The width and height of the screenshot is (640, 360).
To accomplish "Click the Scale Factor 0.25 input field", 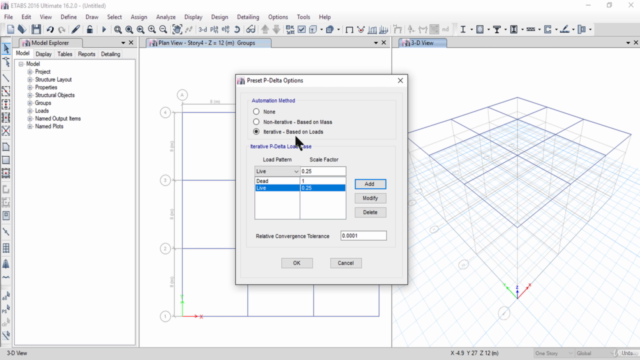I will coord(323,171).
